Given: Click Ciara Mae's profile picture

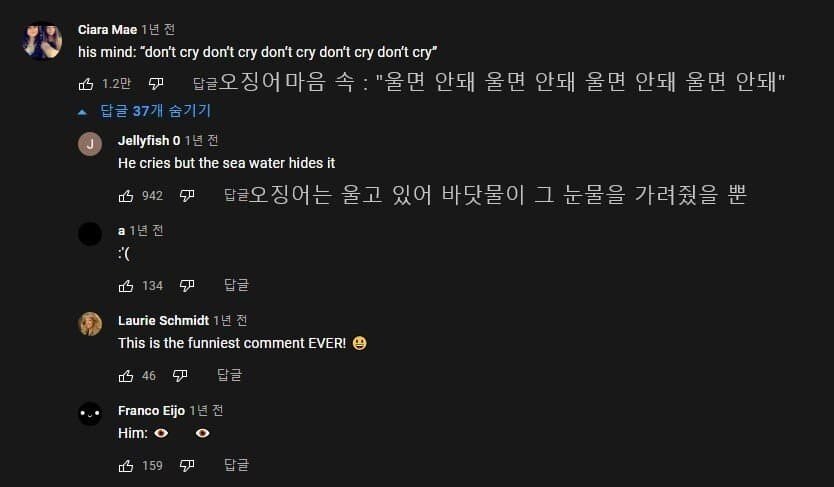Looking at the screenshot, I should coord(43,41).
